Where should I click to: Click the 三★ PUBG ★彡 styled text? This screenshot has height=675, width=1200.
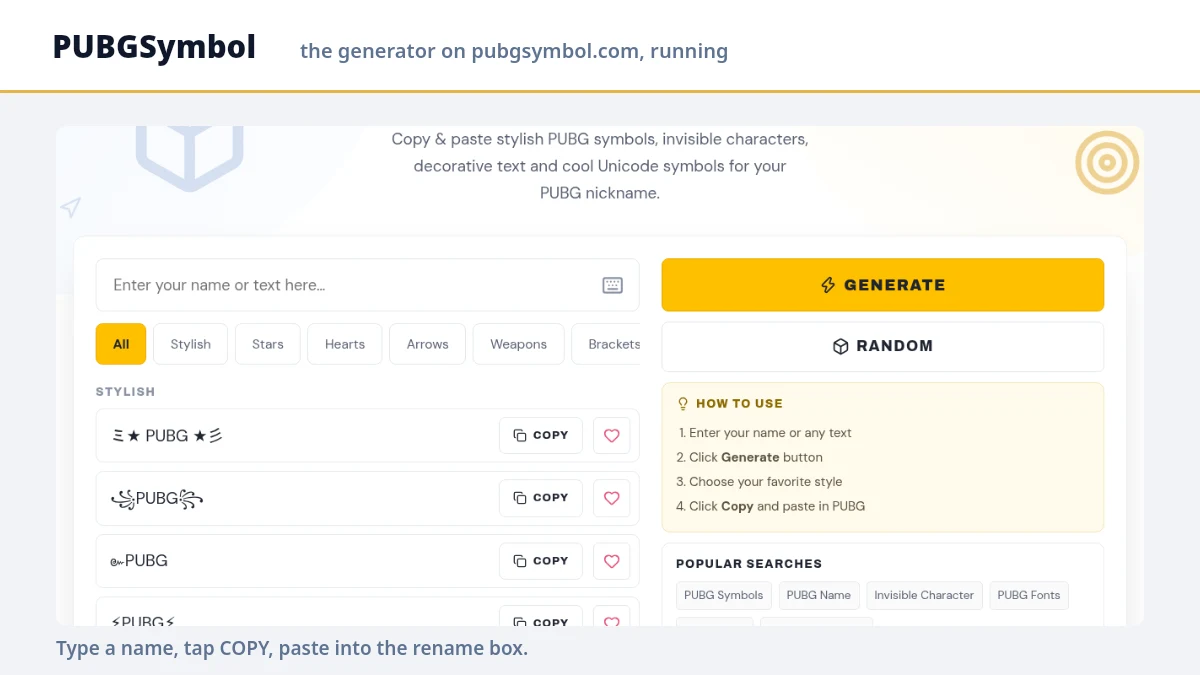pyautogui.click(x=167, y=436)
